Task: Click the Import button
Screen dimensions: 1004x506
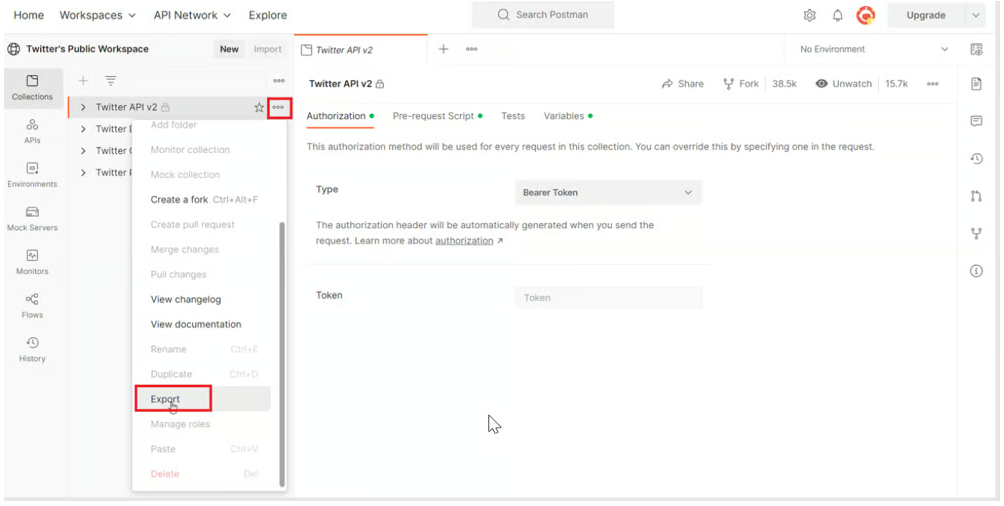Action: [x=268, y=49]
